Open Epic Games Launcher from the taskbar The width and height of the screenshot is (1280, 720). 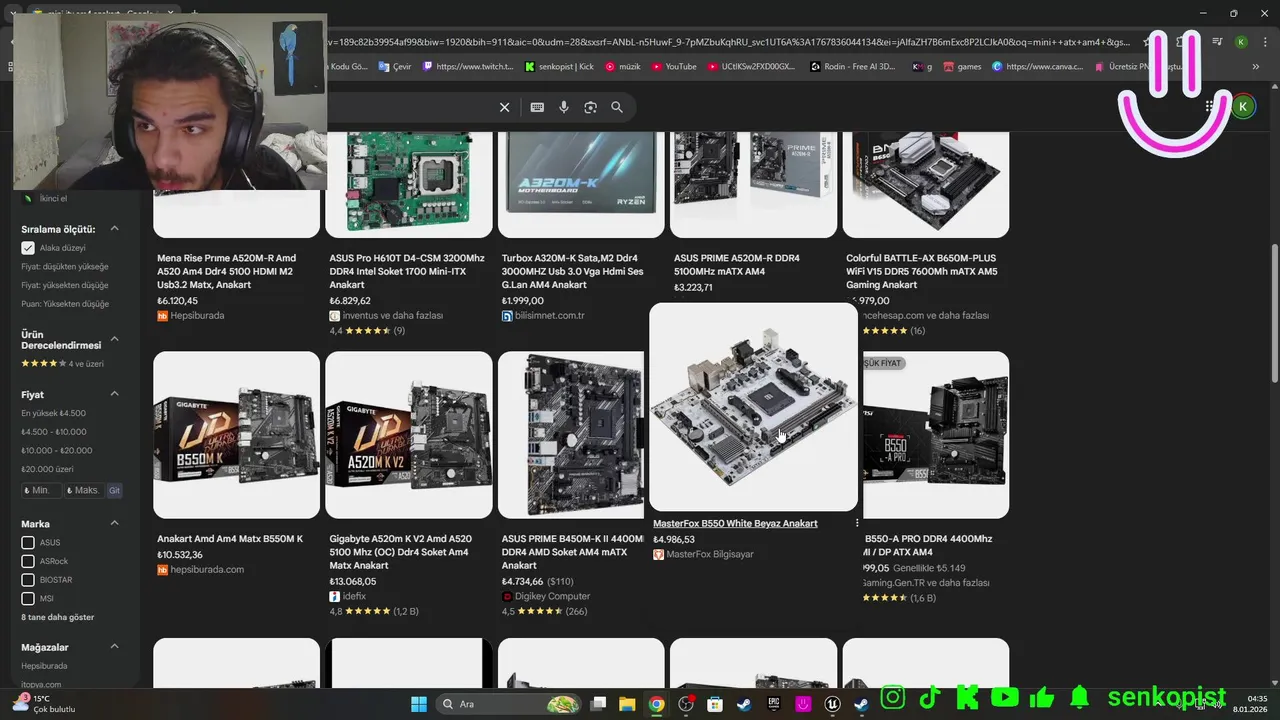(x=773, y=704)
